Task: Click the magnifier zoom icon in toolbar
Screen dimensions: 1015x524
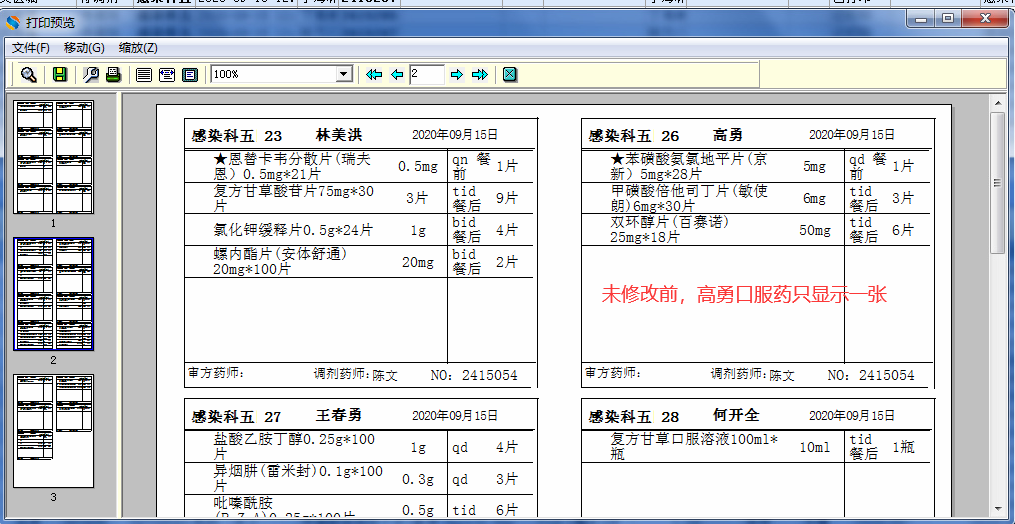Action: pyautogui.click(x=28, y=74)
